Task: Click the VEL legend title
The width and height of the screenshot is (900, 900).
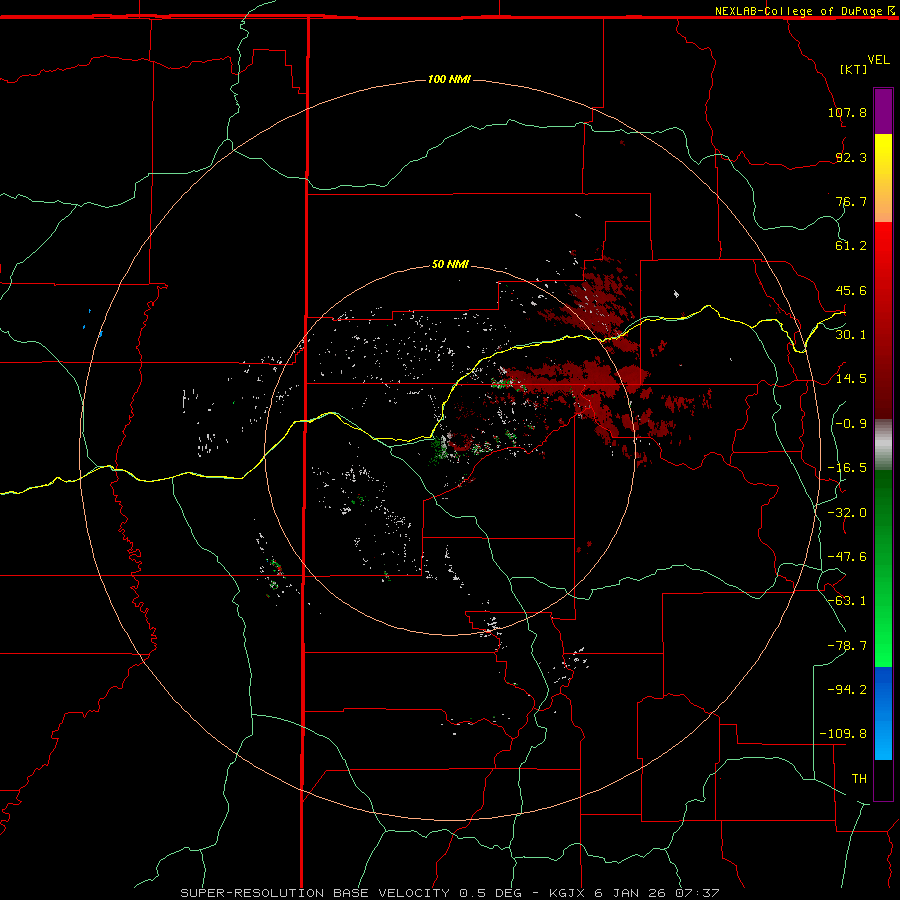Action: click(878, 60)
